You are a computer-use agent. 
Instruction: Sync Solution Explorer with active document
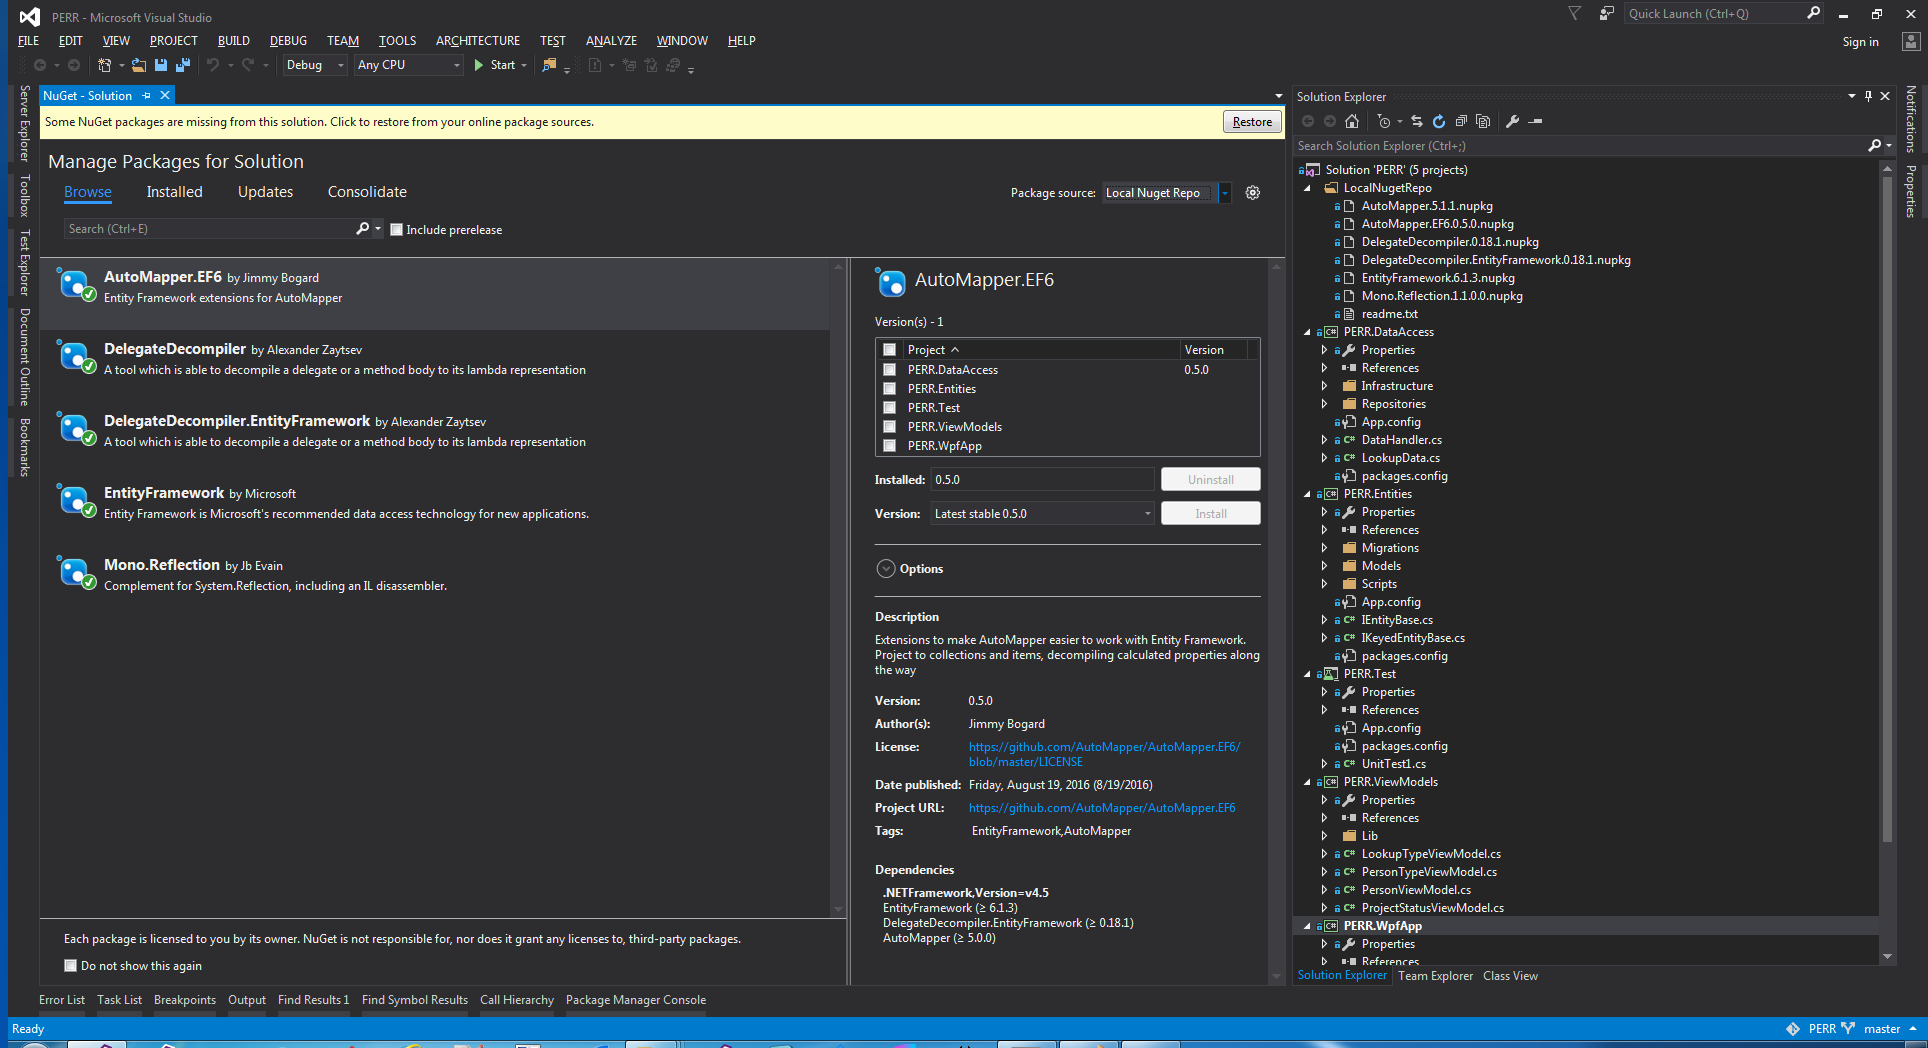1417,121
